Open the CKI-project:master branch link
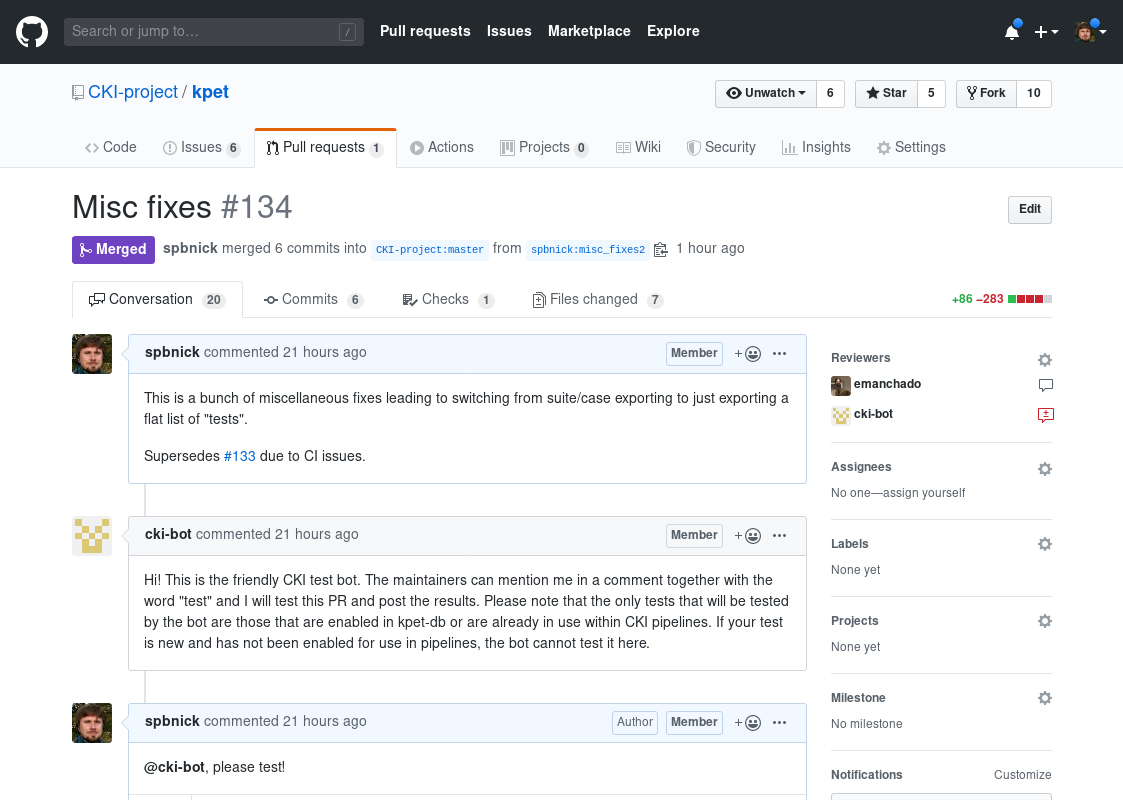This screenshot has height=800, width=1123. [x=430, y=249]
